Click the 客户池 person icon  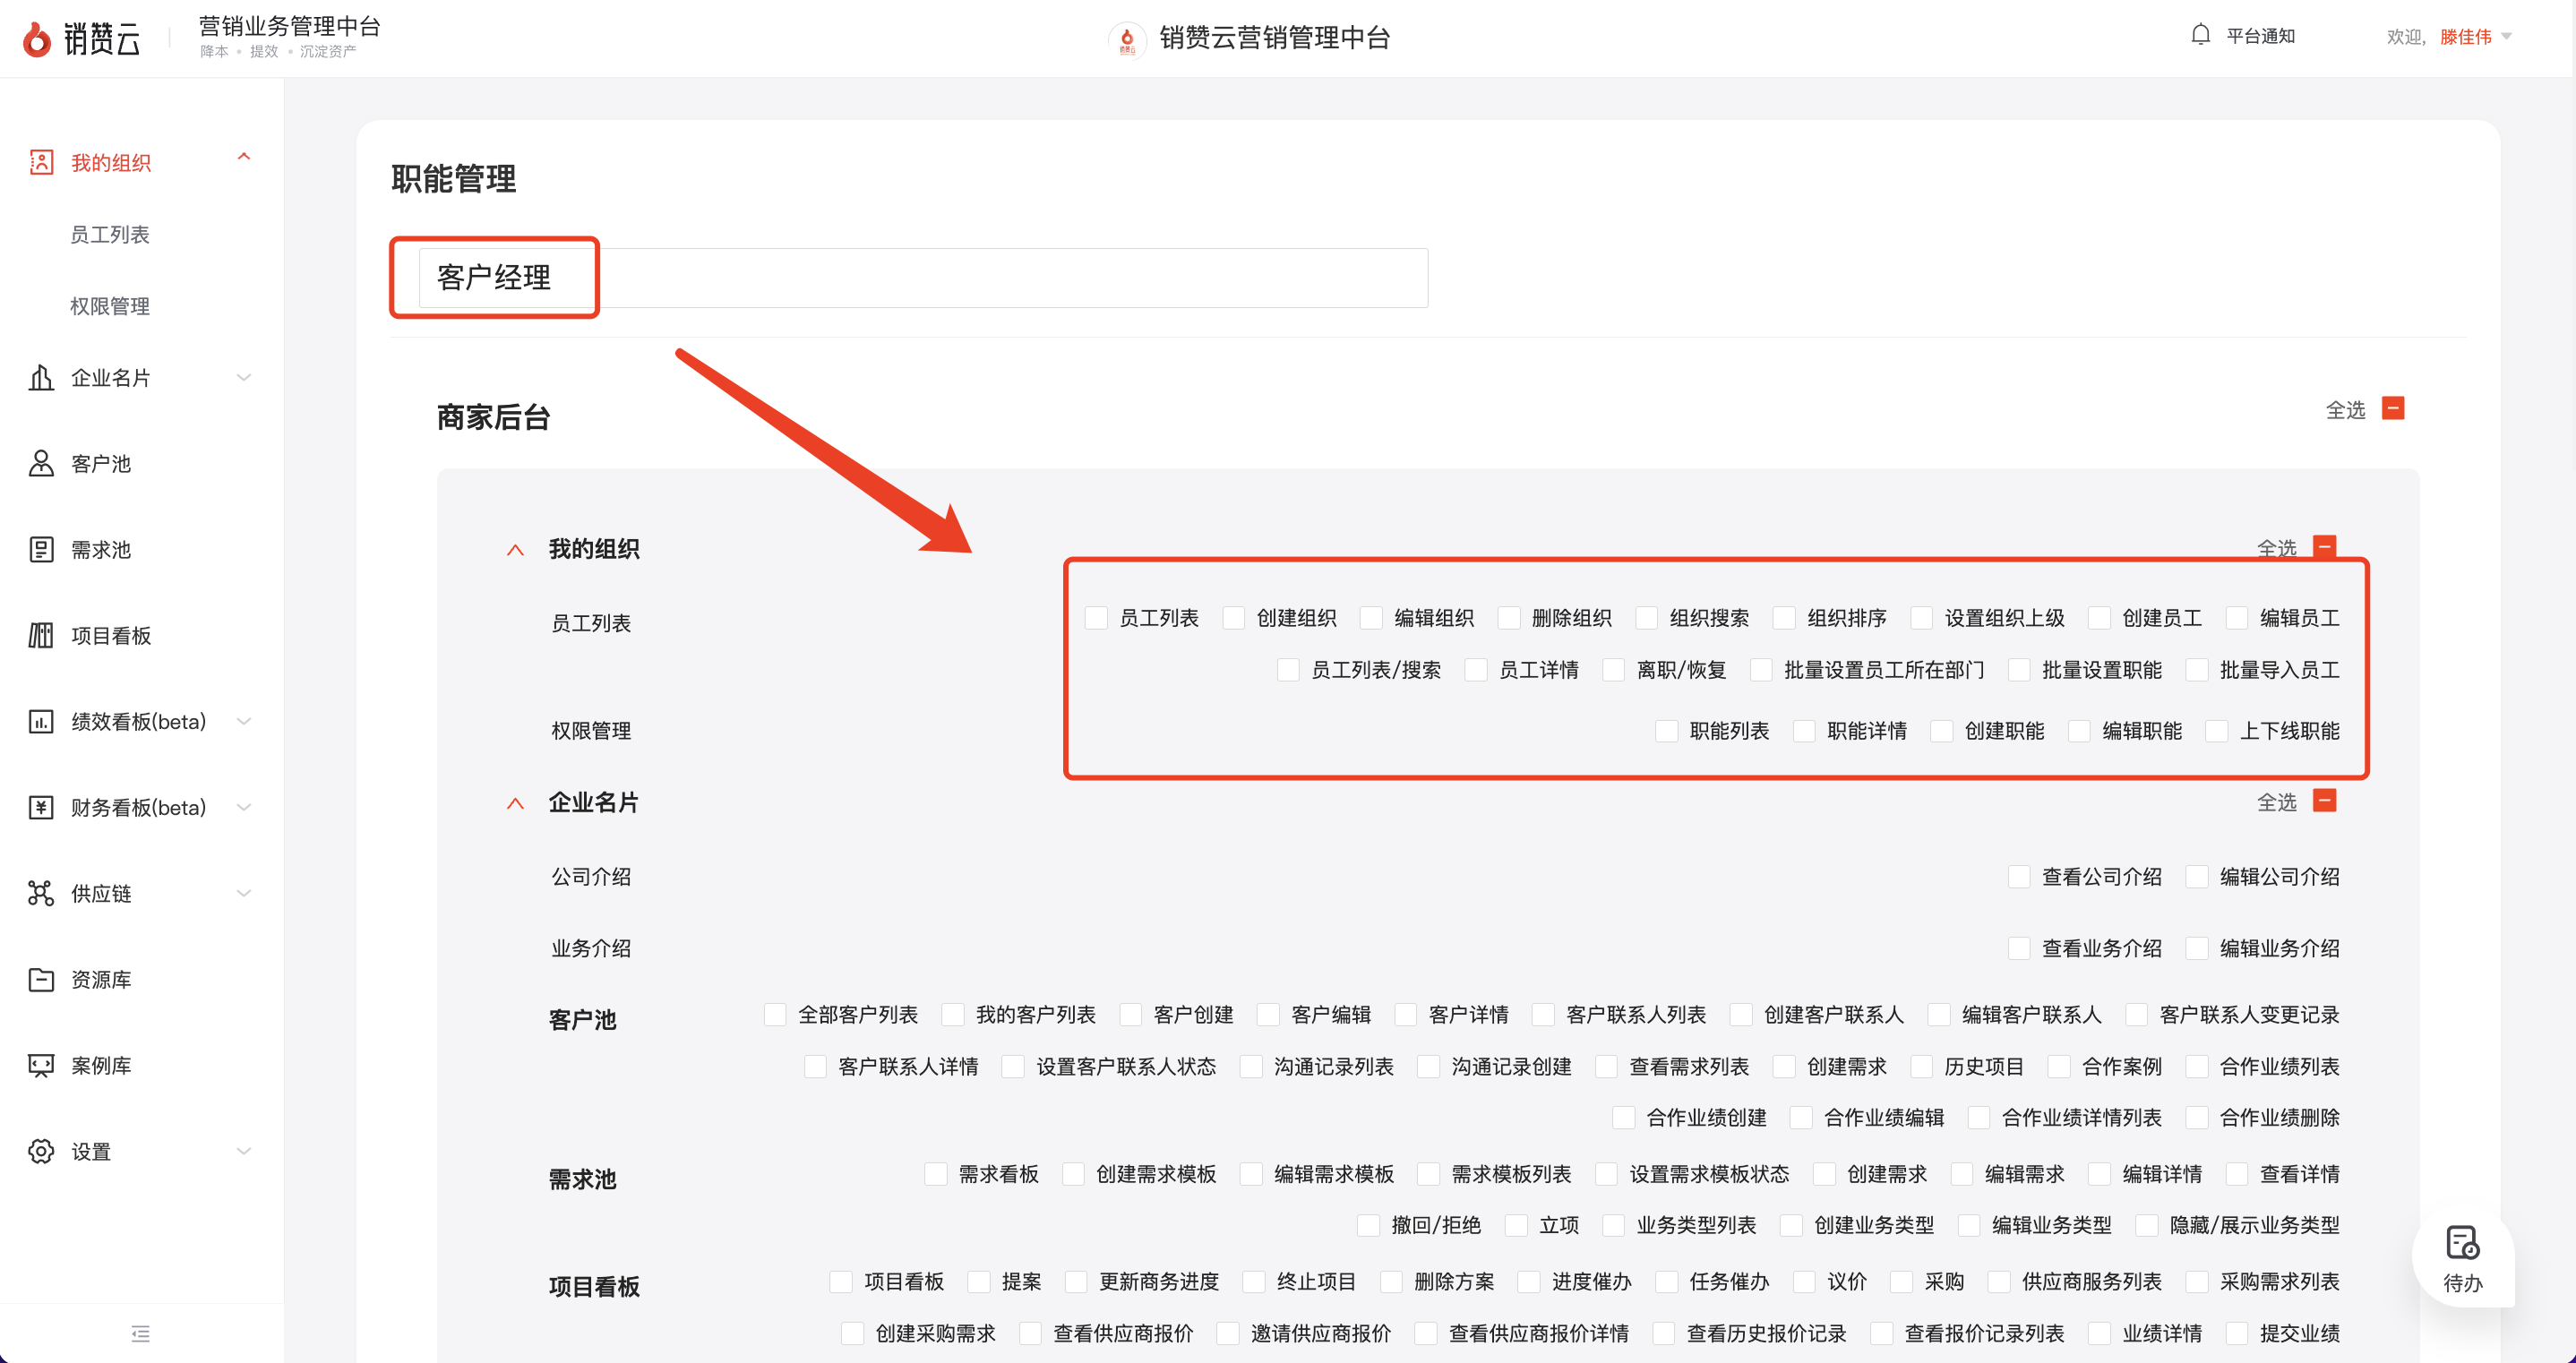point(41,463)
